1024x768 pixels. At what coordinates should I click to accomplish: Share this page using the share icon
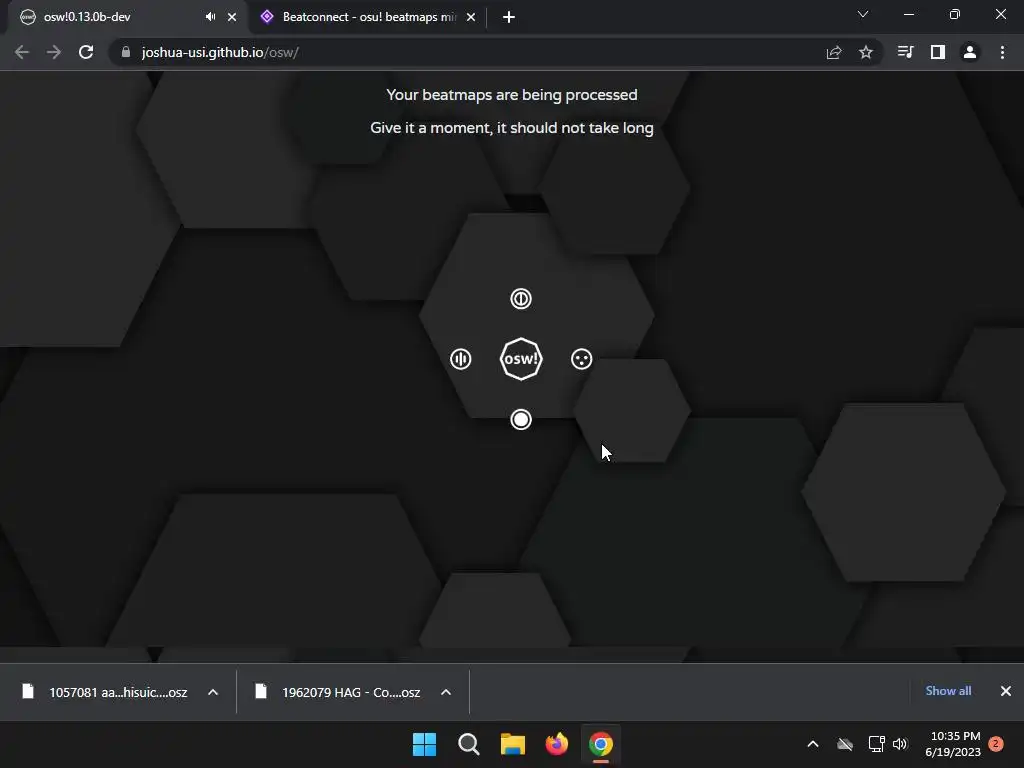(x=834, y=52)
